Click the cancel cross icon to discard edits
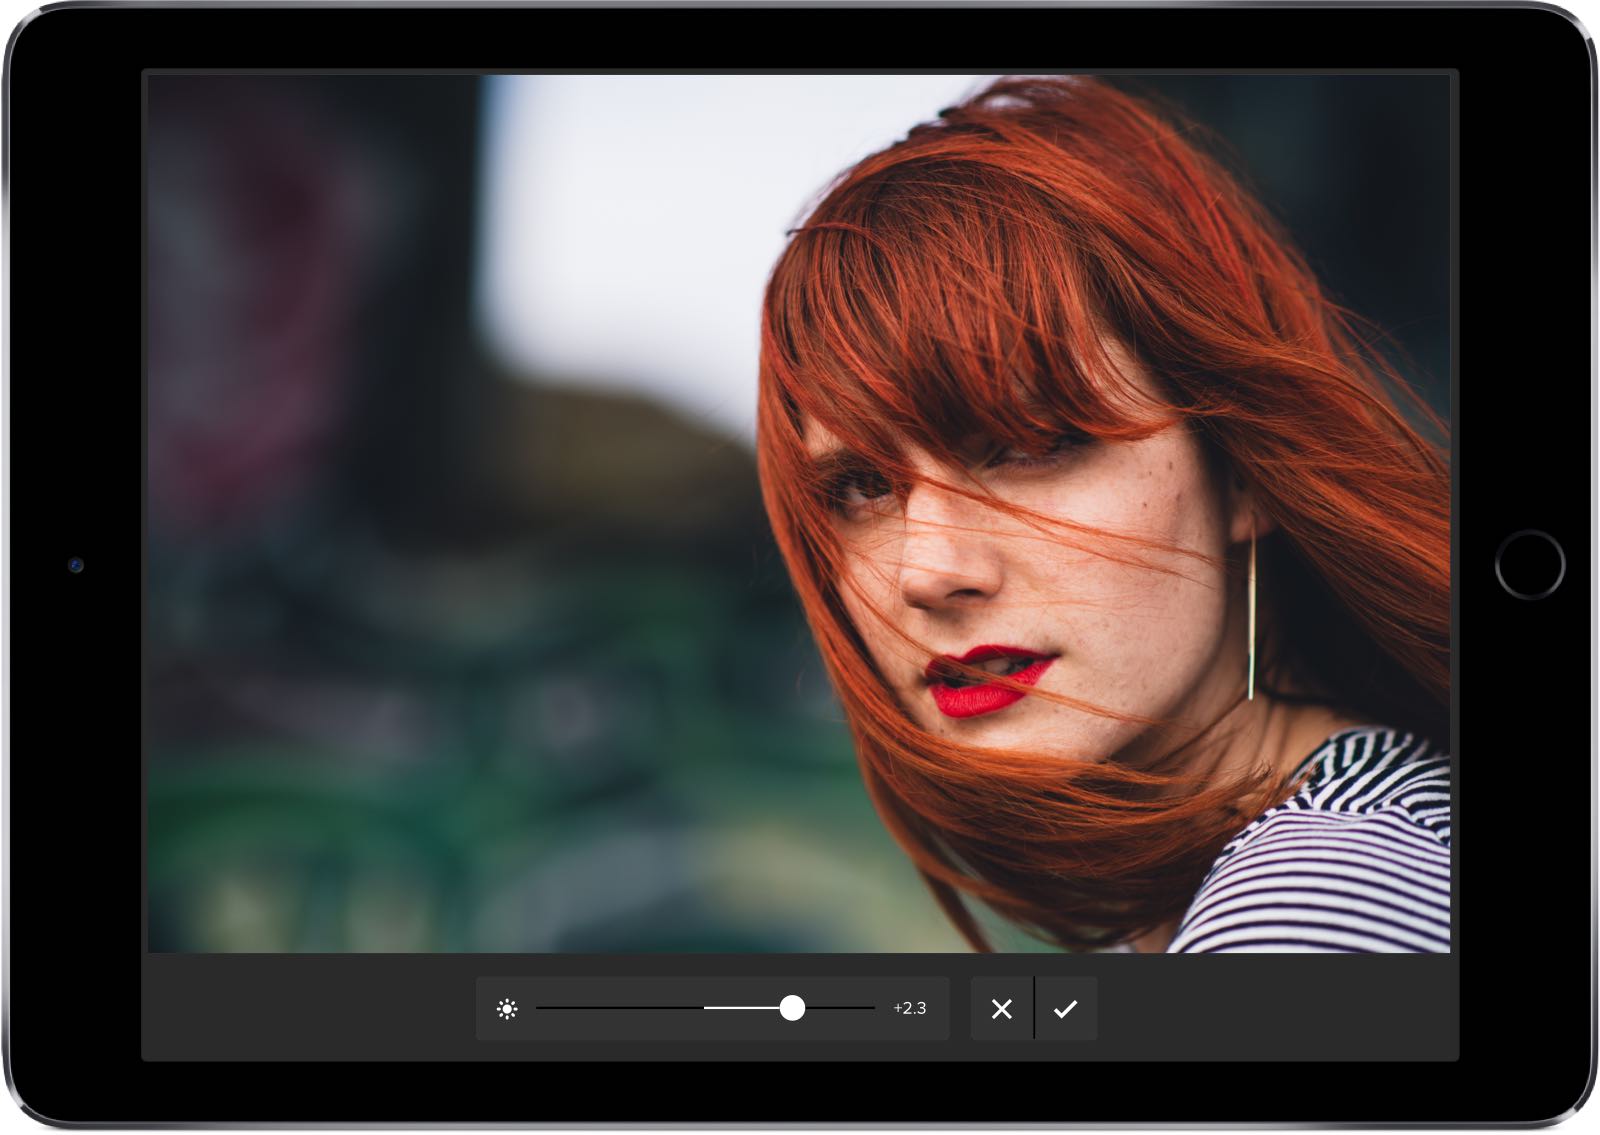Image resolution: width=1600 pixels, height=1135 pixels. 1001,1009
